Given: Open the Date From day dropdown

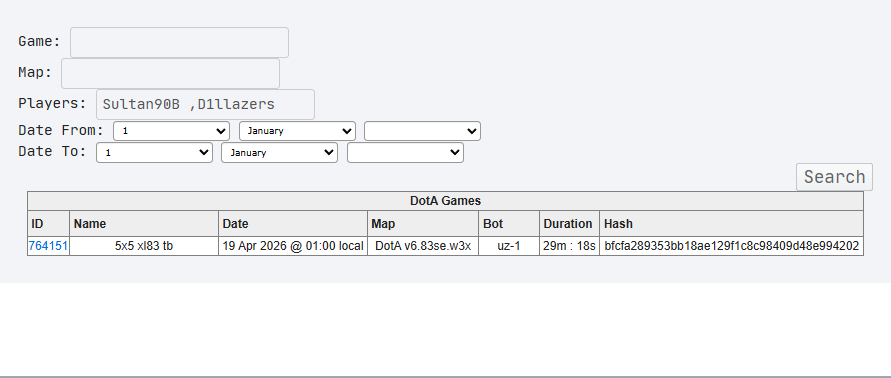Looking at the screenshot, I should [x=172, y=131].
